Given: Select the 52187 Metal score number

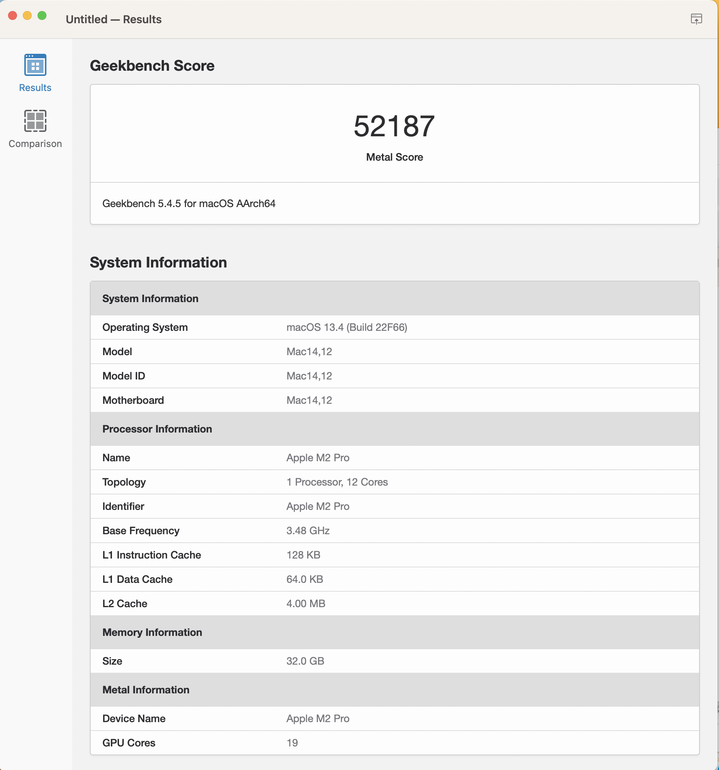Looking at the screenshot, I should point(394,126).
